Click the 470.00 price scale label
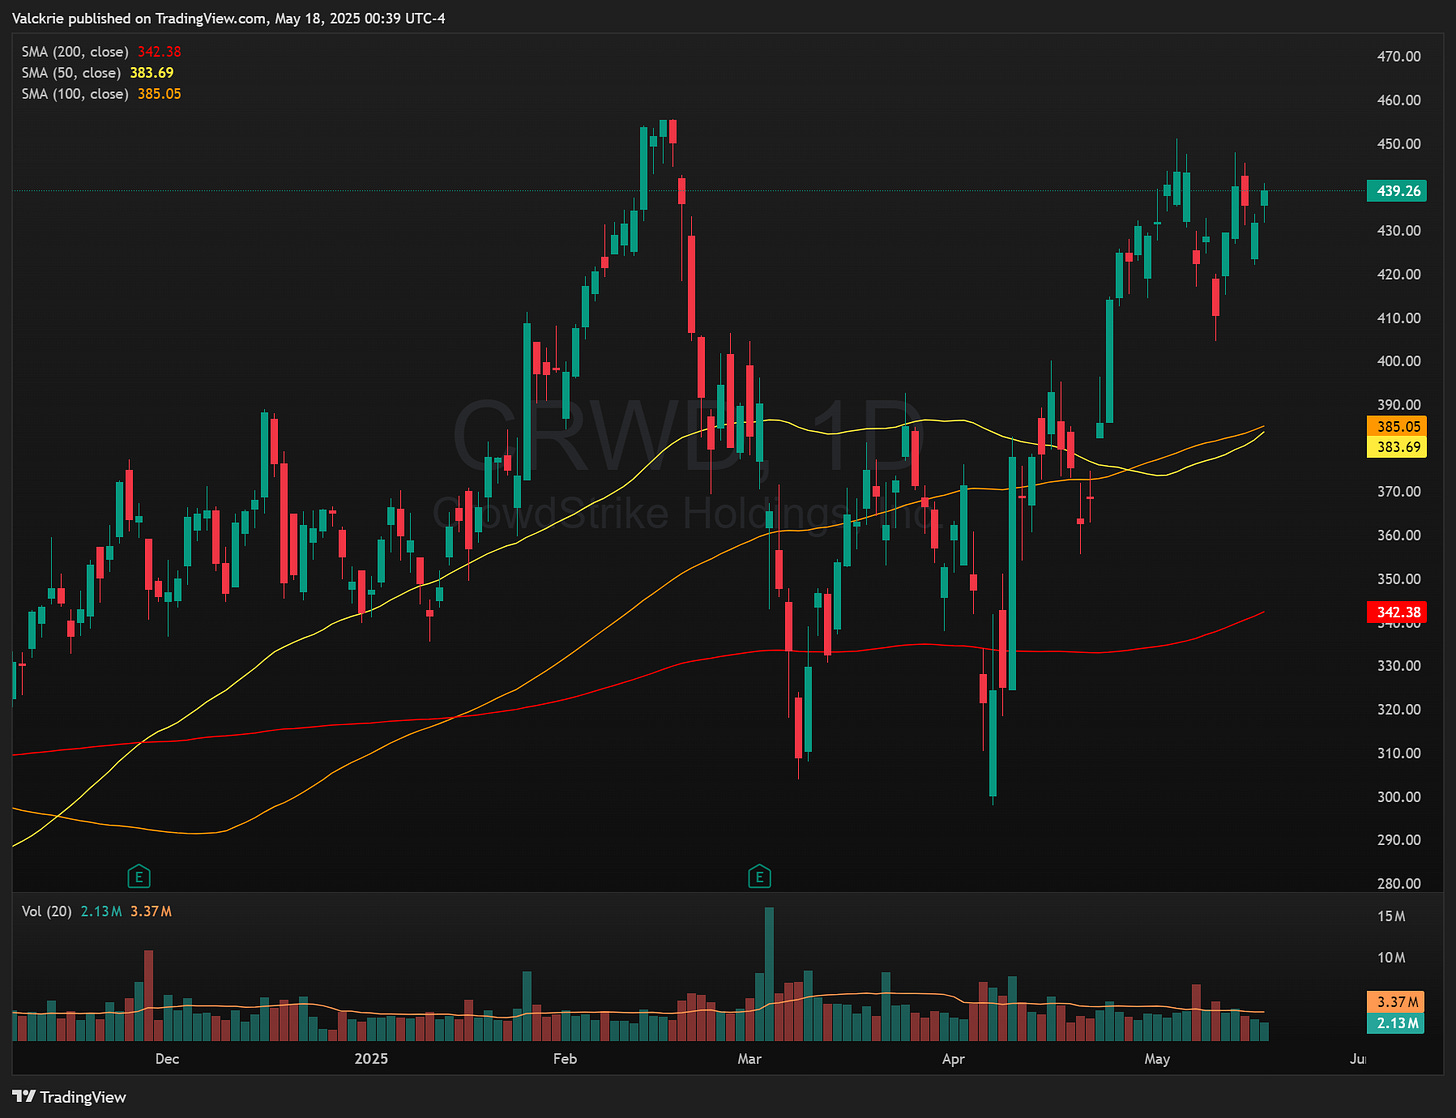This screenshot has height=1118, width=1456. point(1399,57)
